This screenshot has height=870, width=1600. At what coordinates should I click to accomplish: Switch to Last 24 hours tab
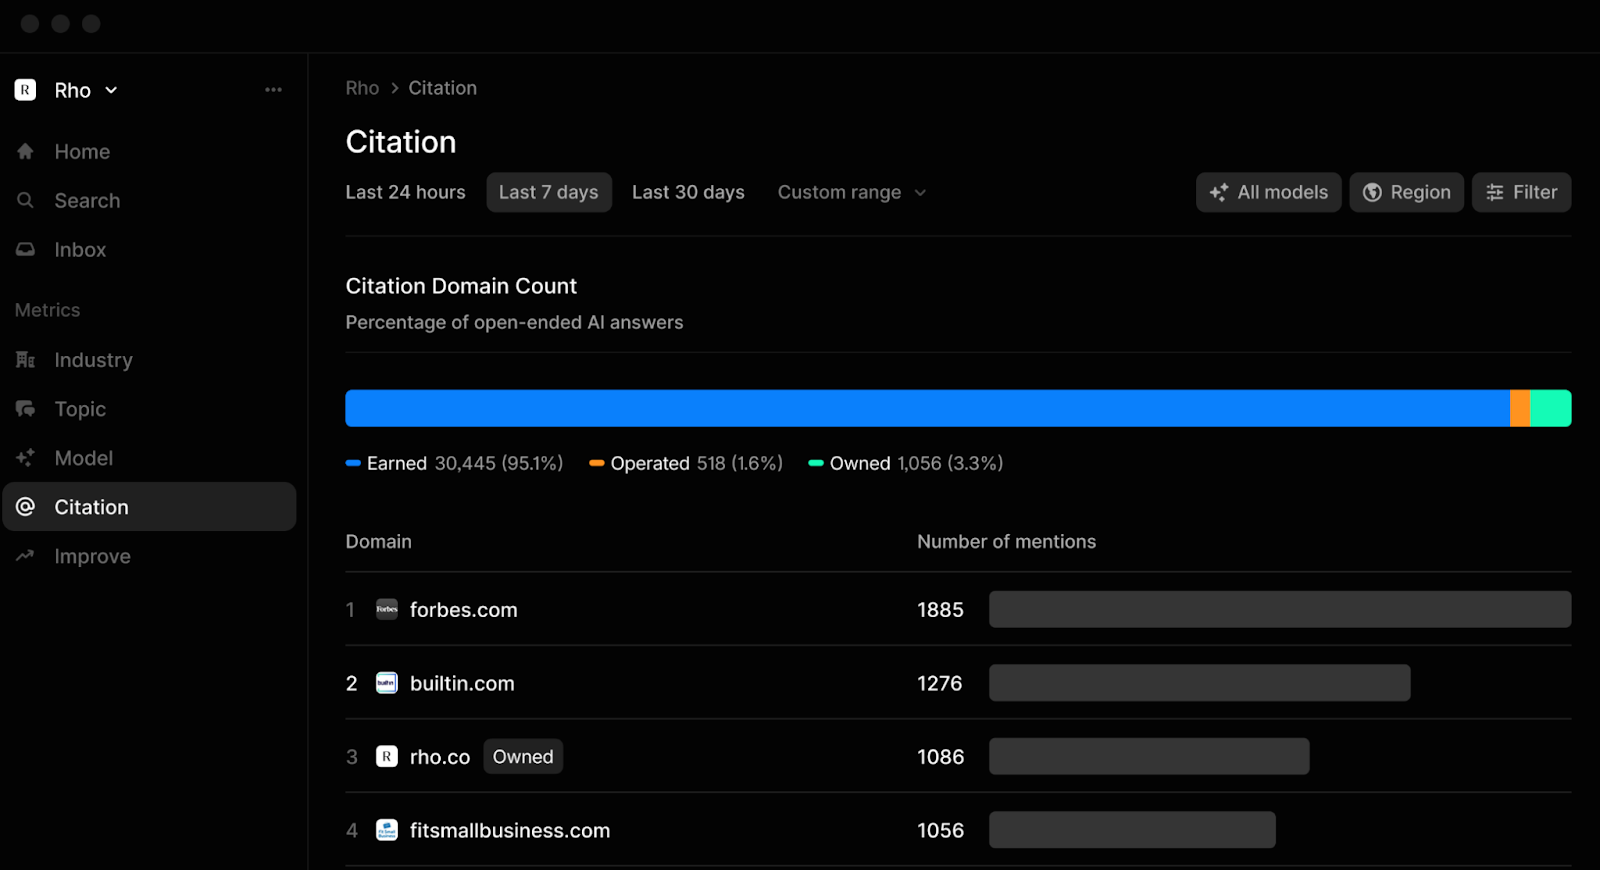click(405, 193)
